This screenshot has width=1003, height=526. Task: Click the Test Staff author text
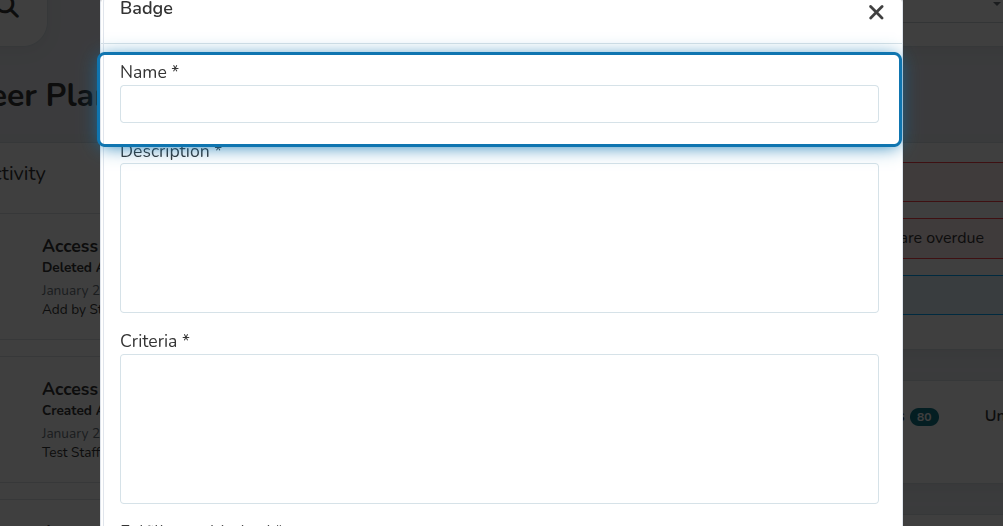(x=71, y=452)
